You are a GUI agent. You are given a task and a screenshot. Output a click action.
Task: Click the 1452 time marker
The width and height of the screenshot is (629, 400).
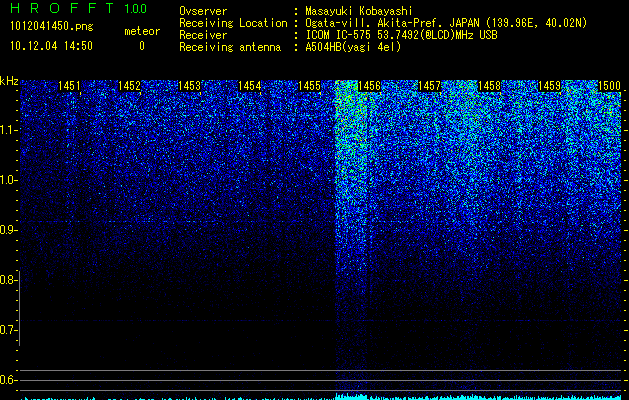point(130,86)
